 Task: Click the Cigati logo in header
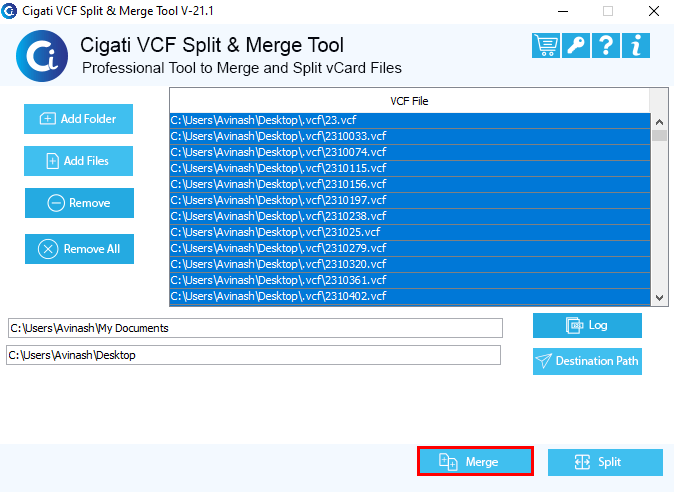point(42,56)
